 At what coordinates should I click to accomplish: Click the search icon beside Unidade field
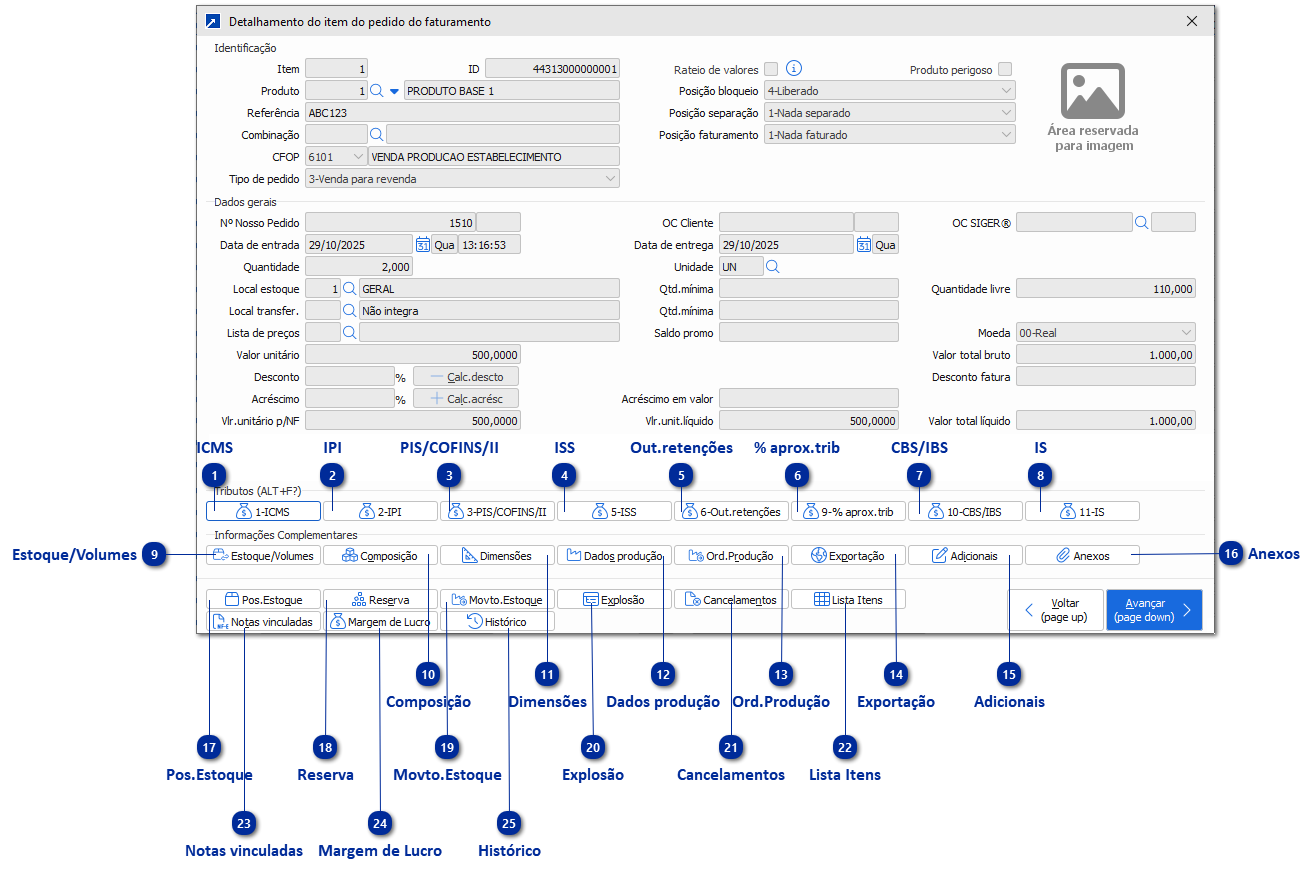(x=772, y=267)
